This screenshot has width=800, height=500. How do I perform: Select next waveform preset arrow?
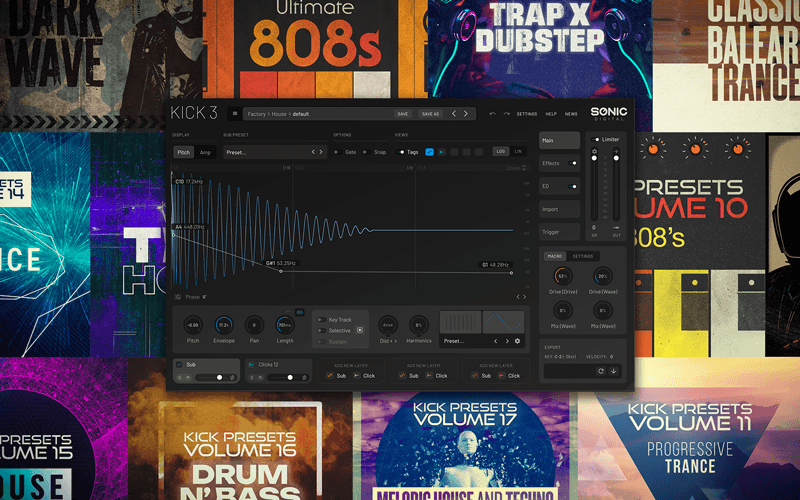[x=507, y=341]
